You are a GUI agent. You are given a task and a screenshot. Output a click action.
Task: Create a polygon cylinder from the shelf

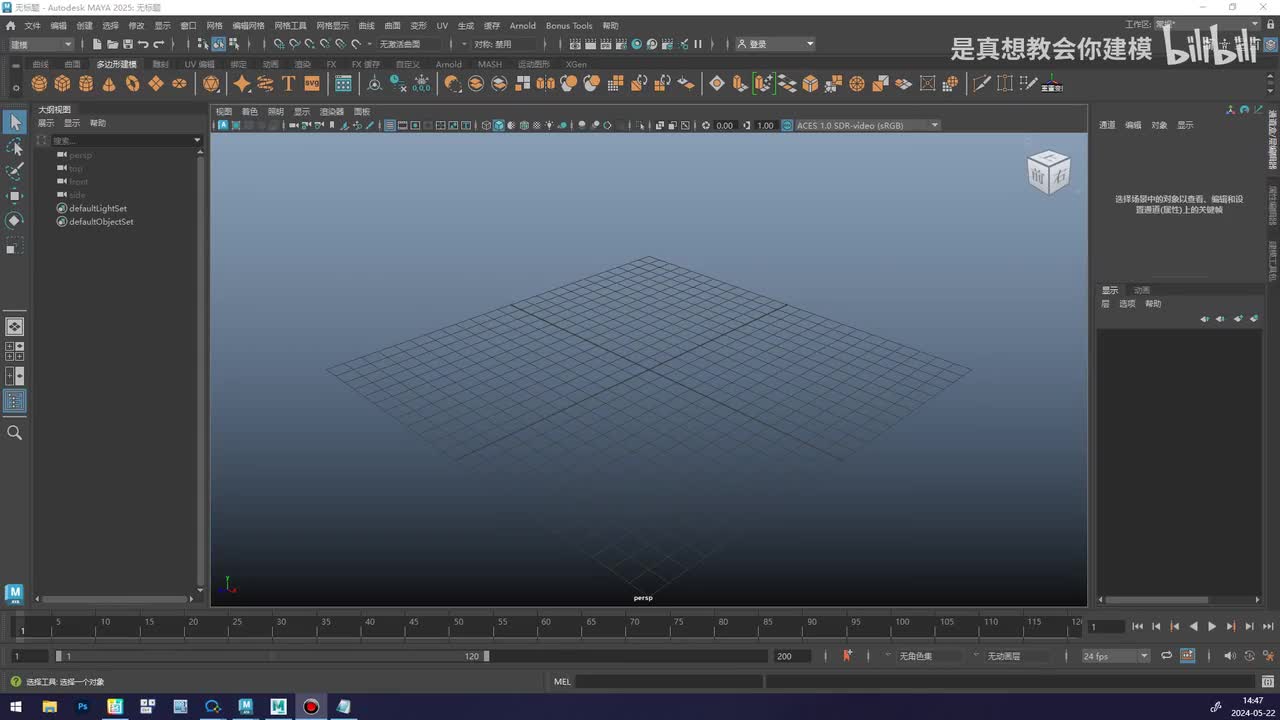click(x=85, y=84)
